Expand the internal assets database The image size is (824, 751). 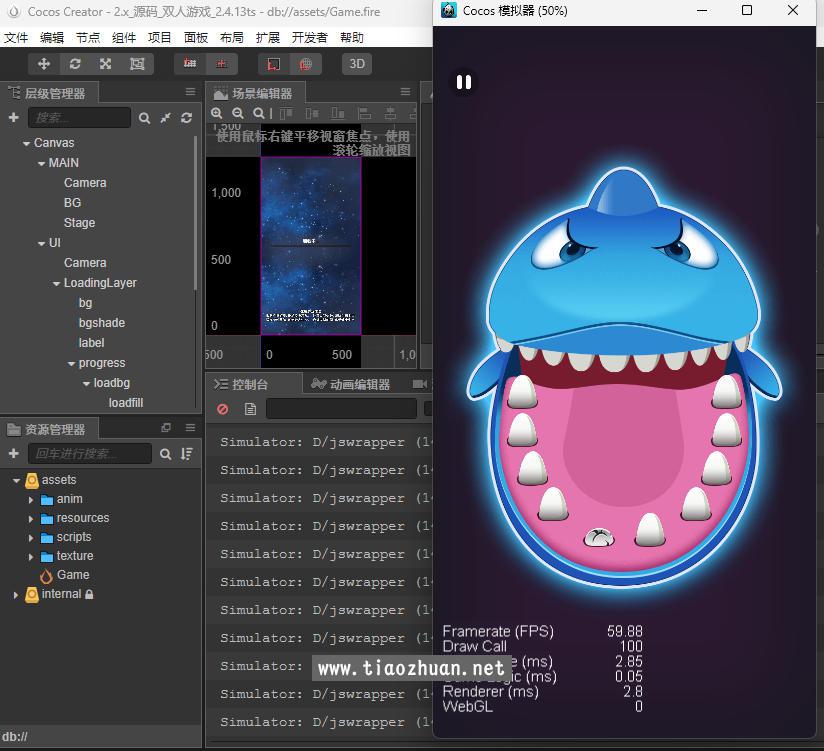point(16,594)
